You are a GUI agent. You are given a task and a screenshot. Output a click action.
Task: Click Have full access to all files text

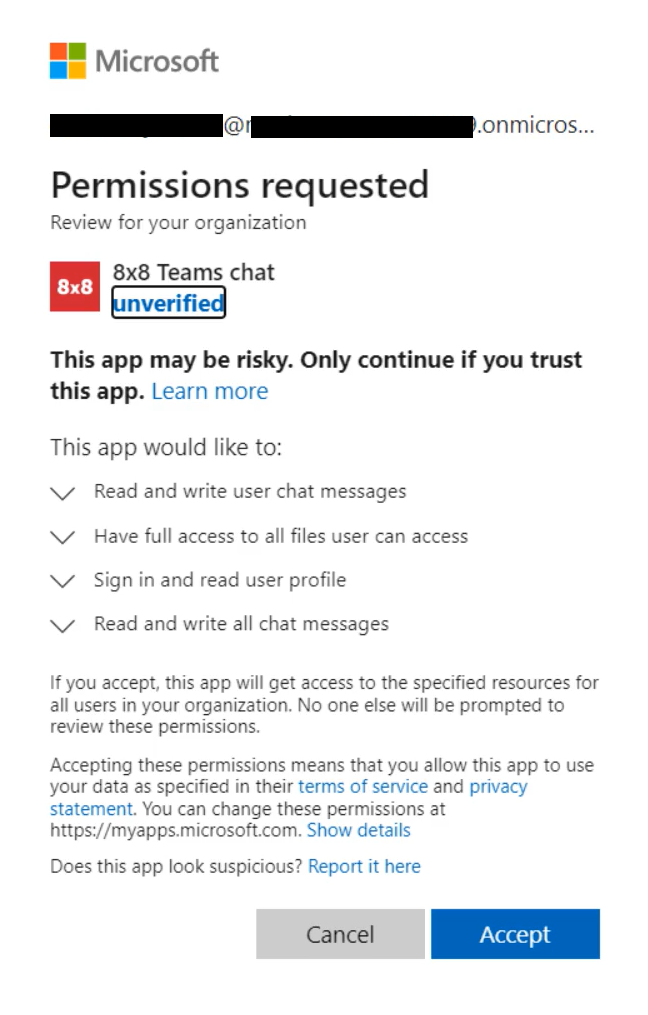tap(281, 536)
